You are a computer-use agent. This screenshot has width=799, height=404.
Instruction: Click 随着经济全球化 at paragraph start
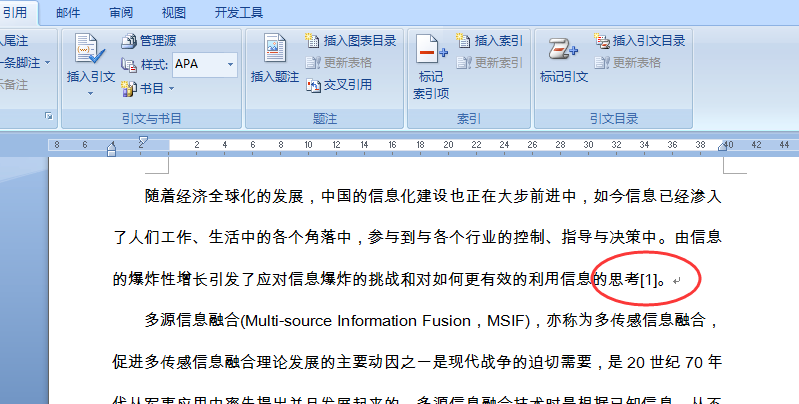click(x=200, y=197)
